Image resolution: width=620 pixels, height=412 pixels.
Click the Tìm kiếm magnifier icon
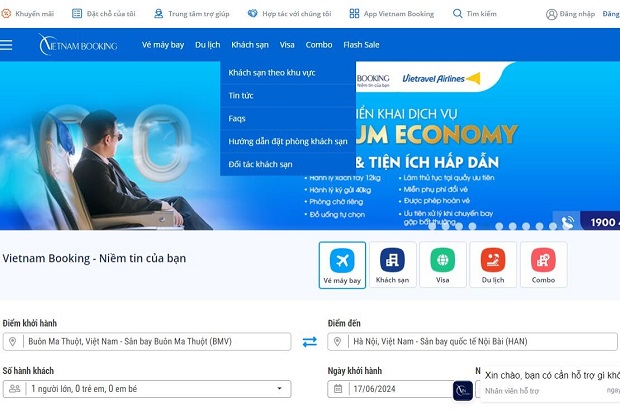coord(457,13)
